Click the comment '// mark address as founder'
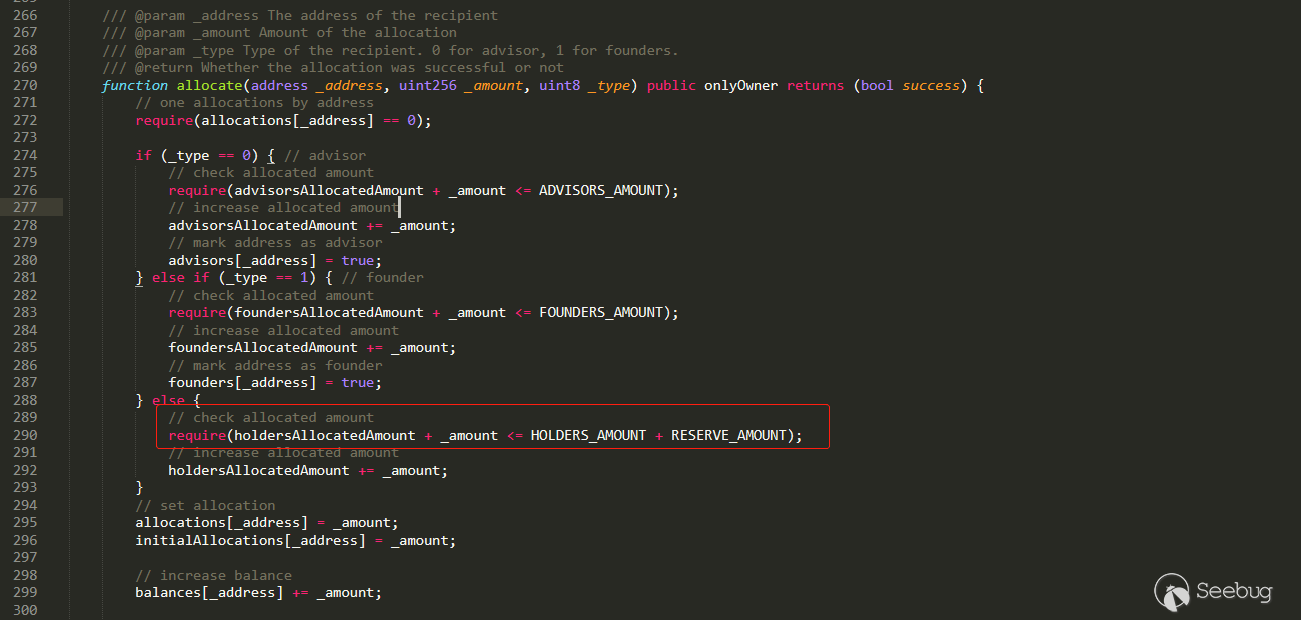The width and height of the screenshot is (1301, 620). pos(275,366)
